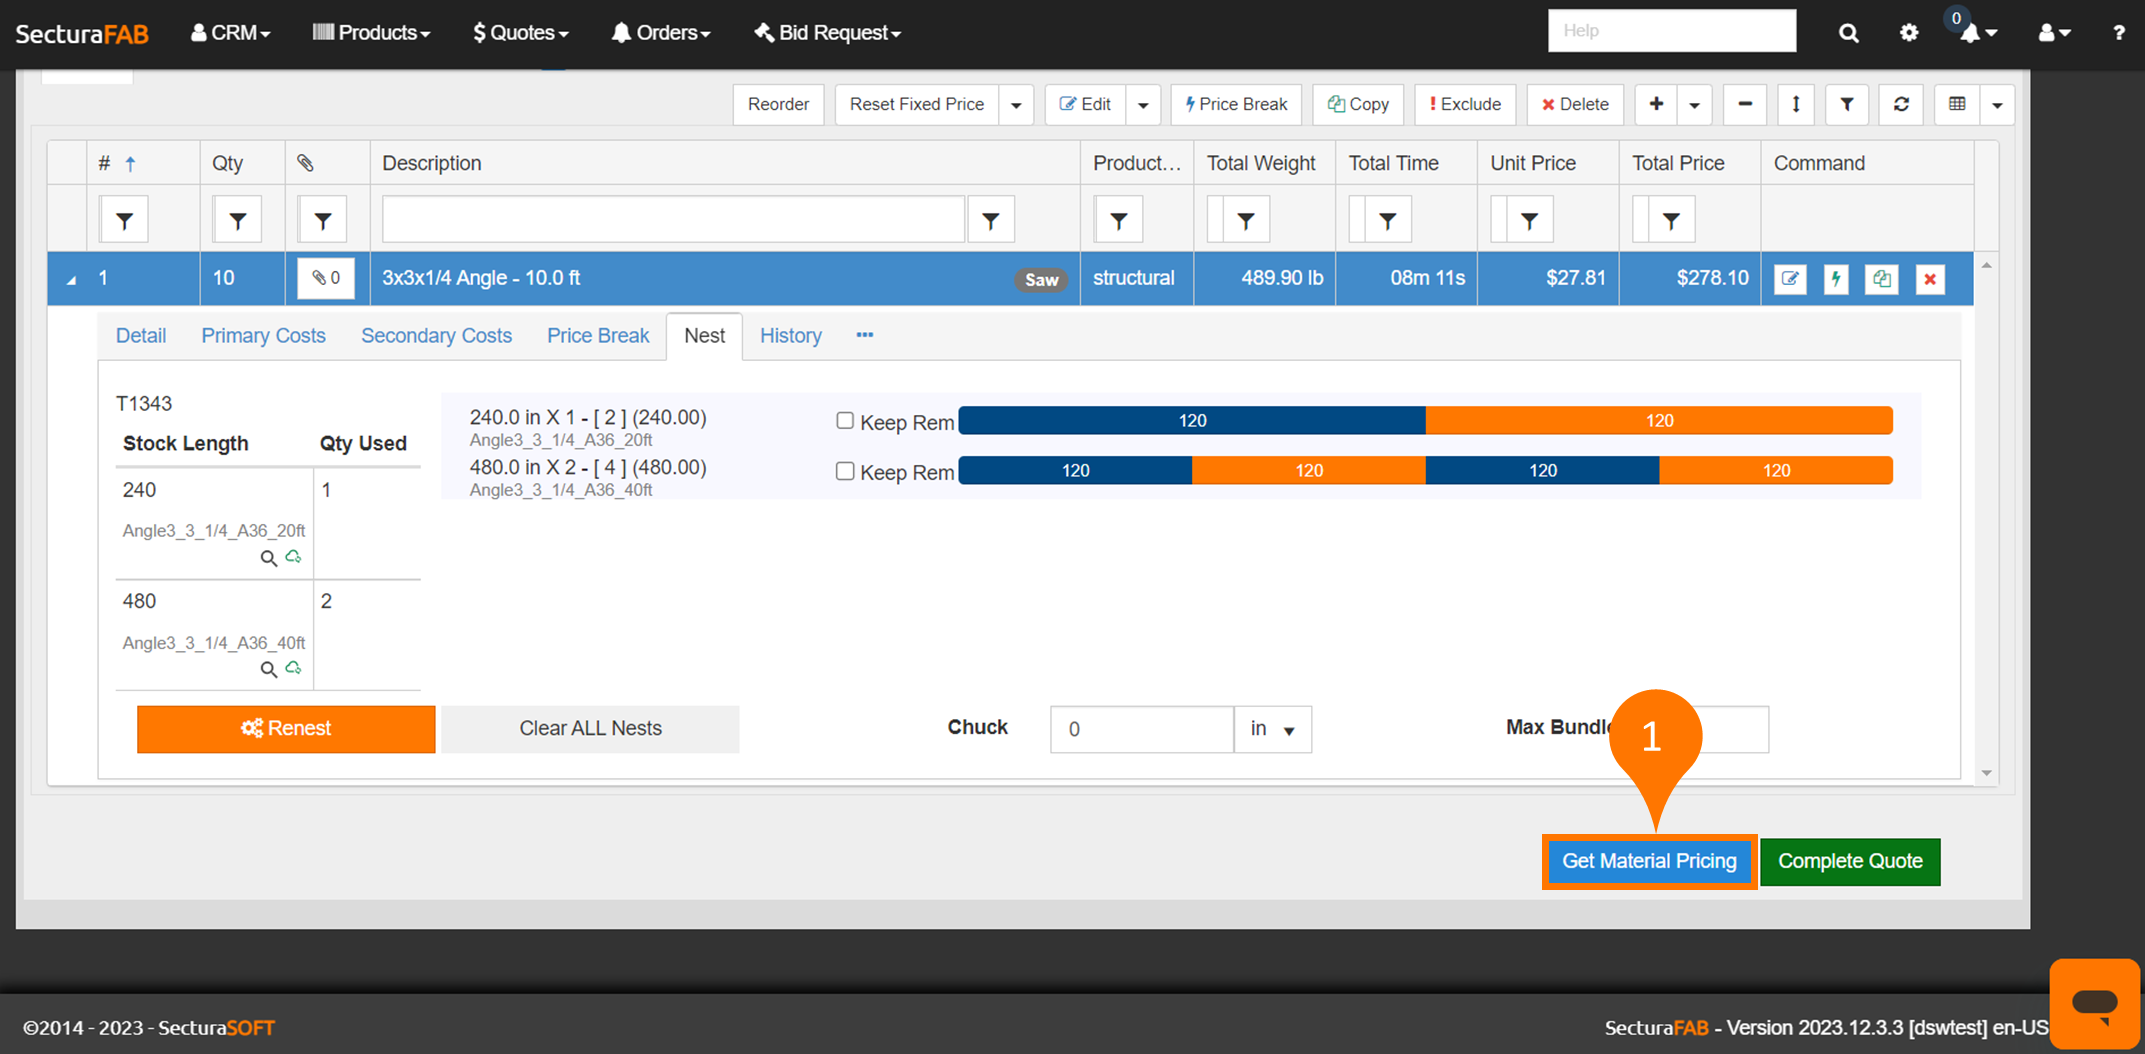Click magnifier icon under Angle3_3_1/4_A36_20ft stock
The width and height of the screenshot is (2145, 1054).
(x=268, y=558)
